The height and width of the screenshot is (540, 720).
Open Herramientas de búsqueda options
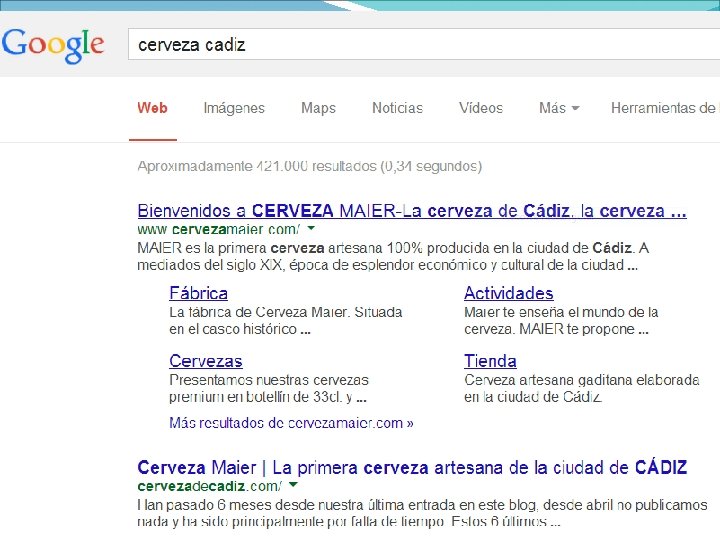tap(665, 108)
